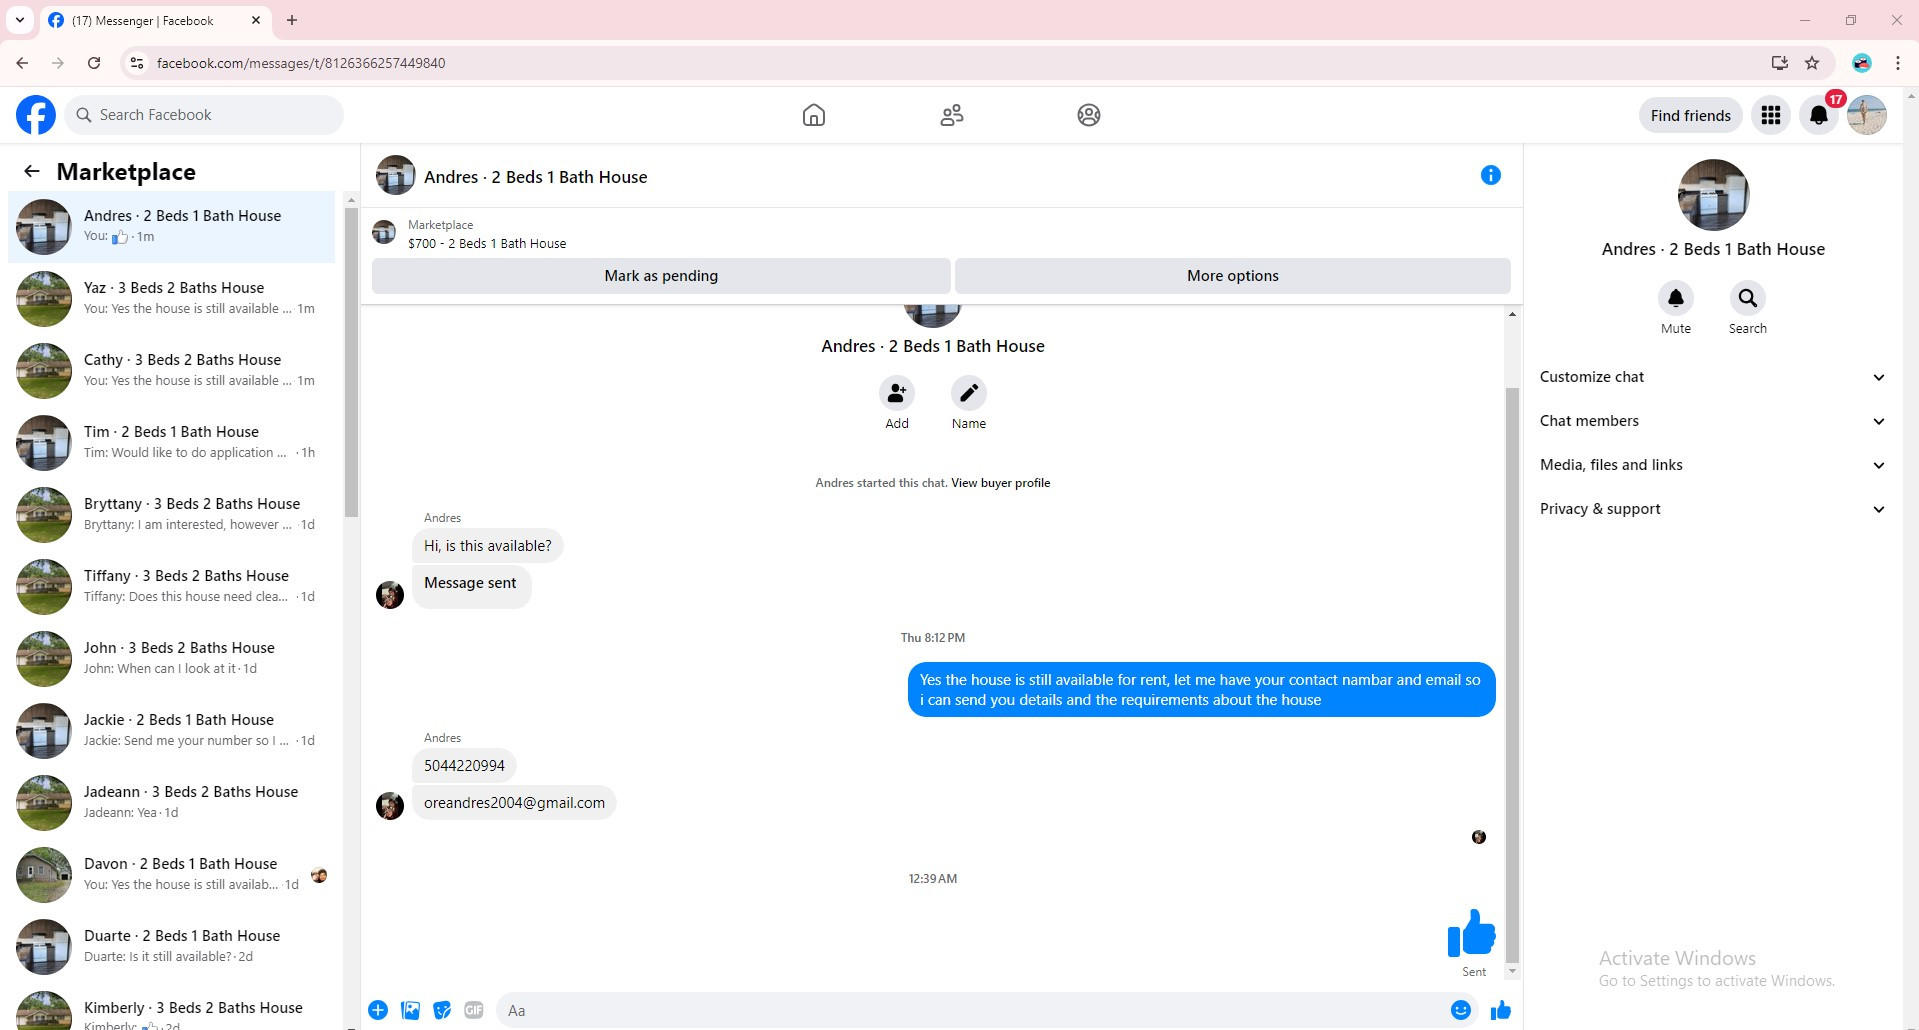Add people to the chat

coord(897,393)
